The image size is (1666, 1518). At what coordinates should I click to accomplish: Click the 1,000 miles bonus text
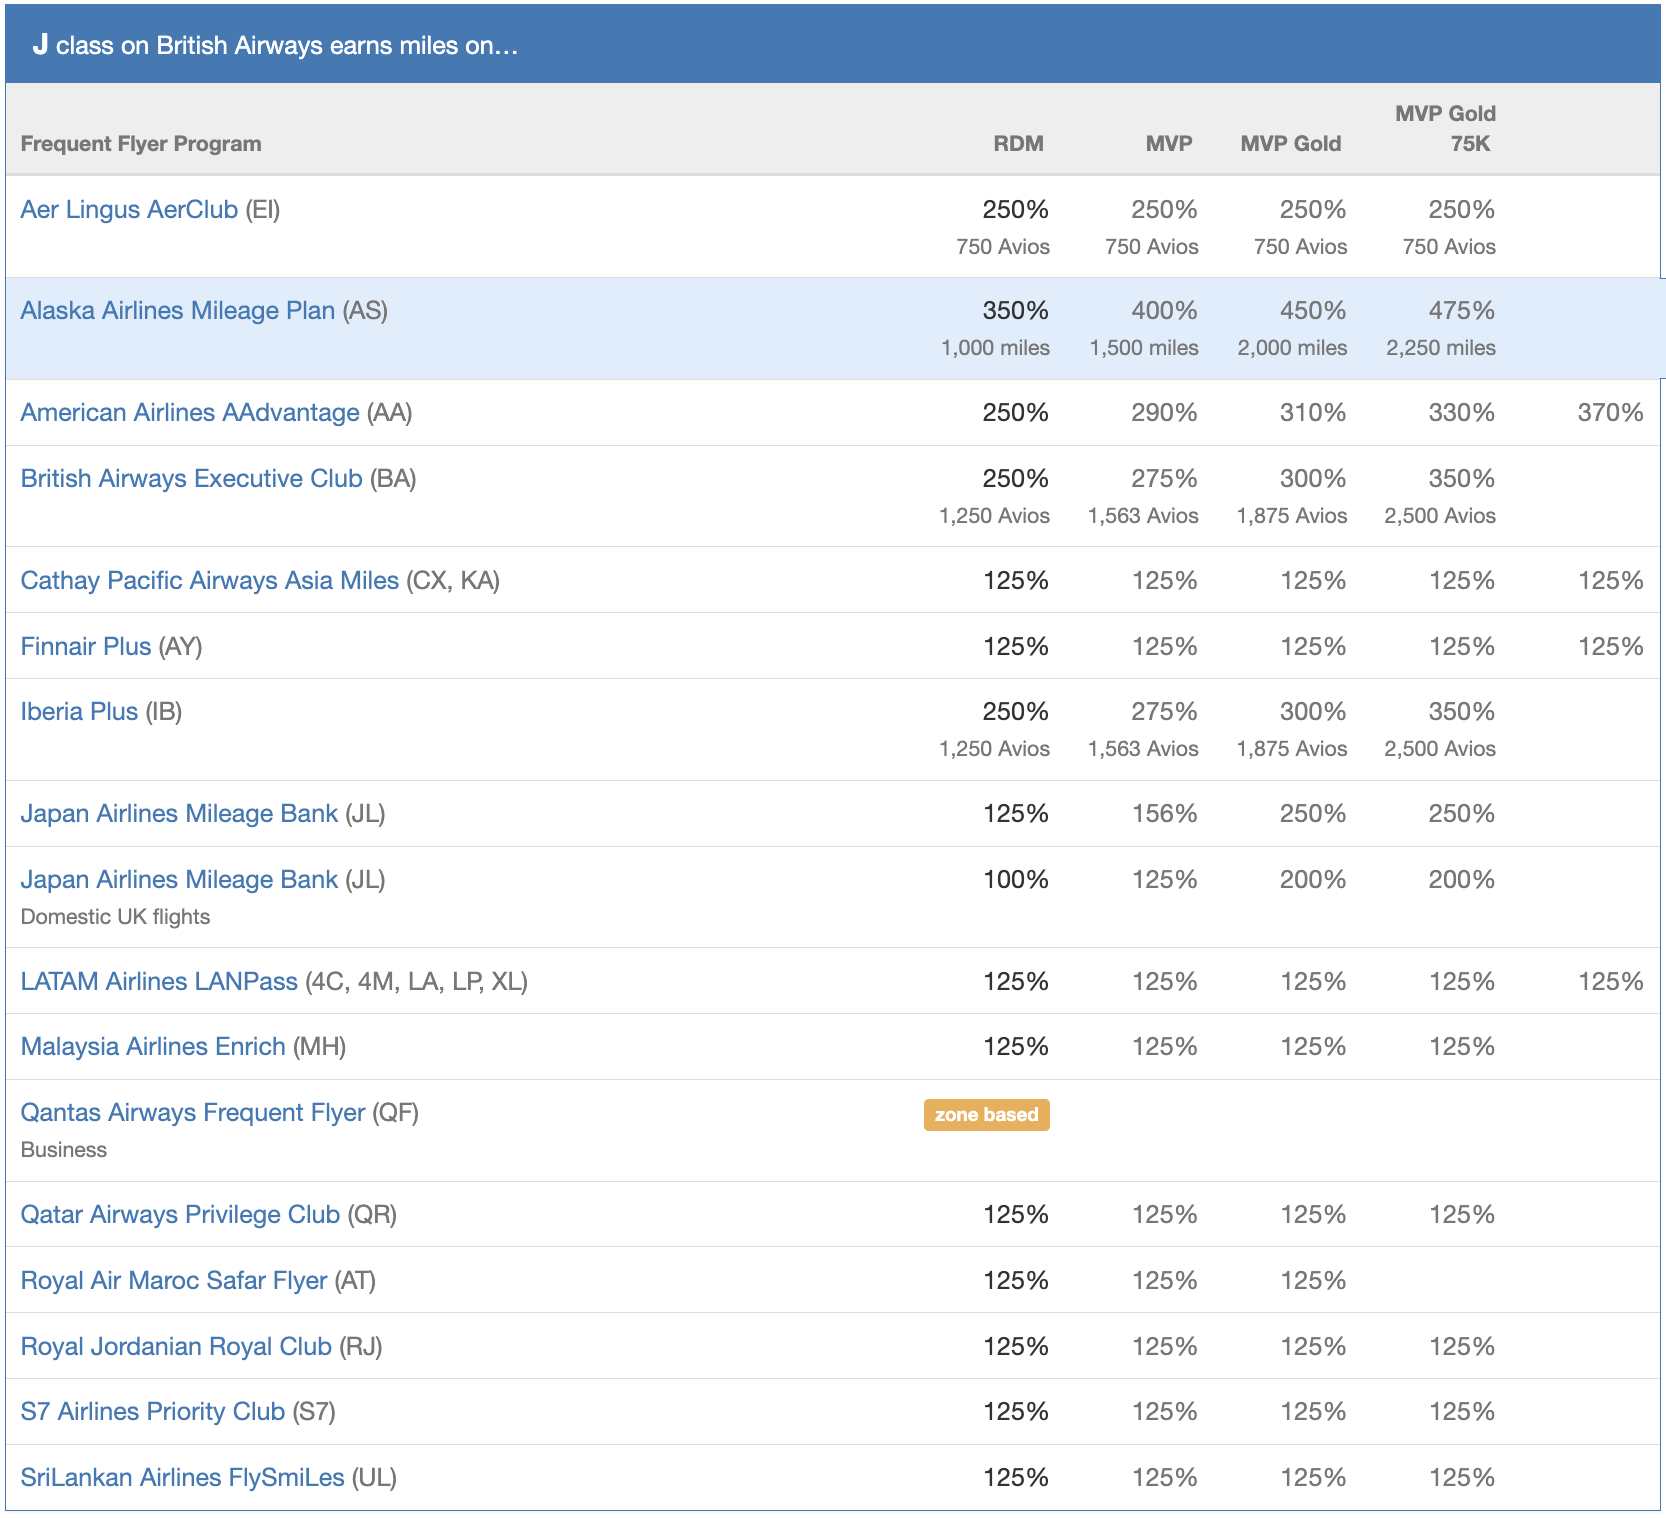pos(995,348)
